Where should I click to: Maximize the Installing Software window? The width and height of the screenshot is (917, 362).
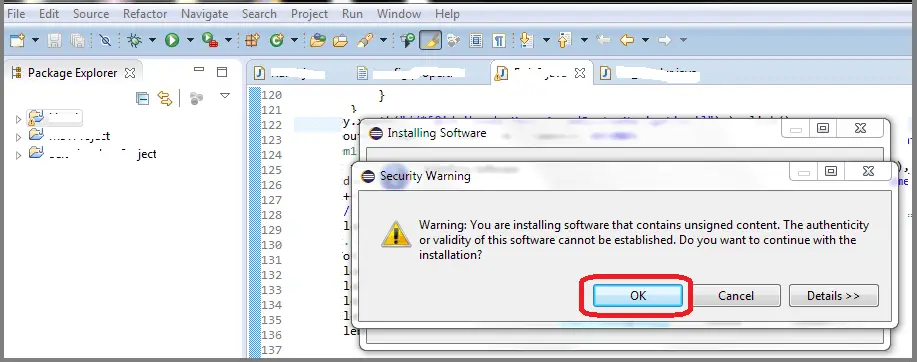pos(823,129)
